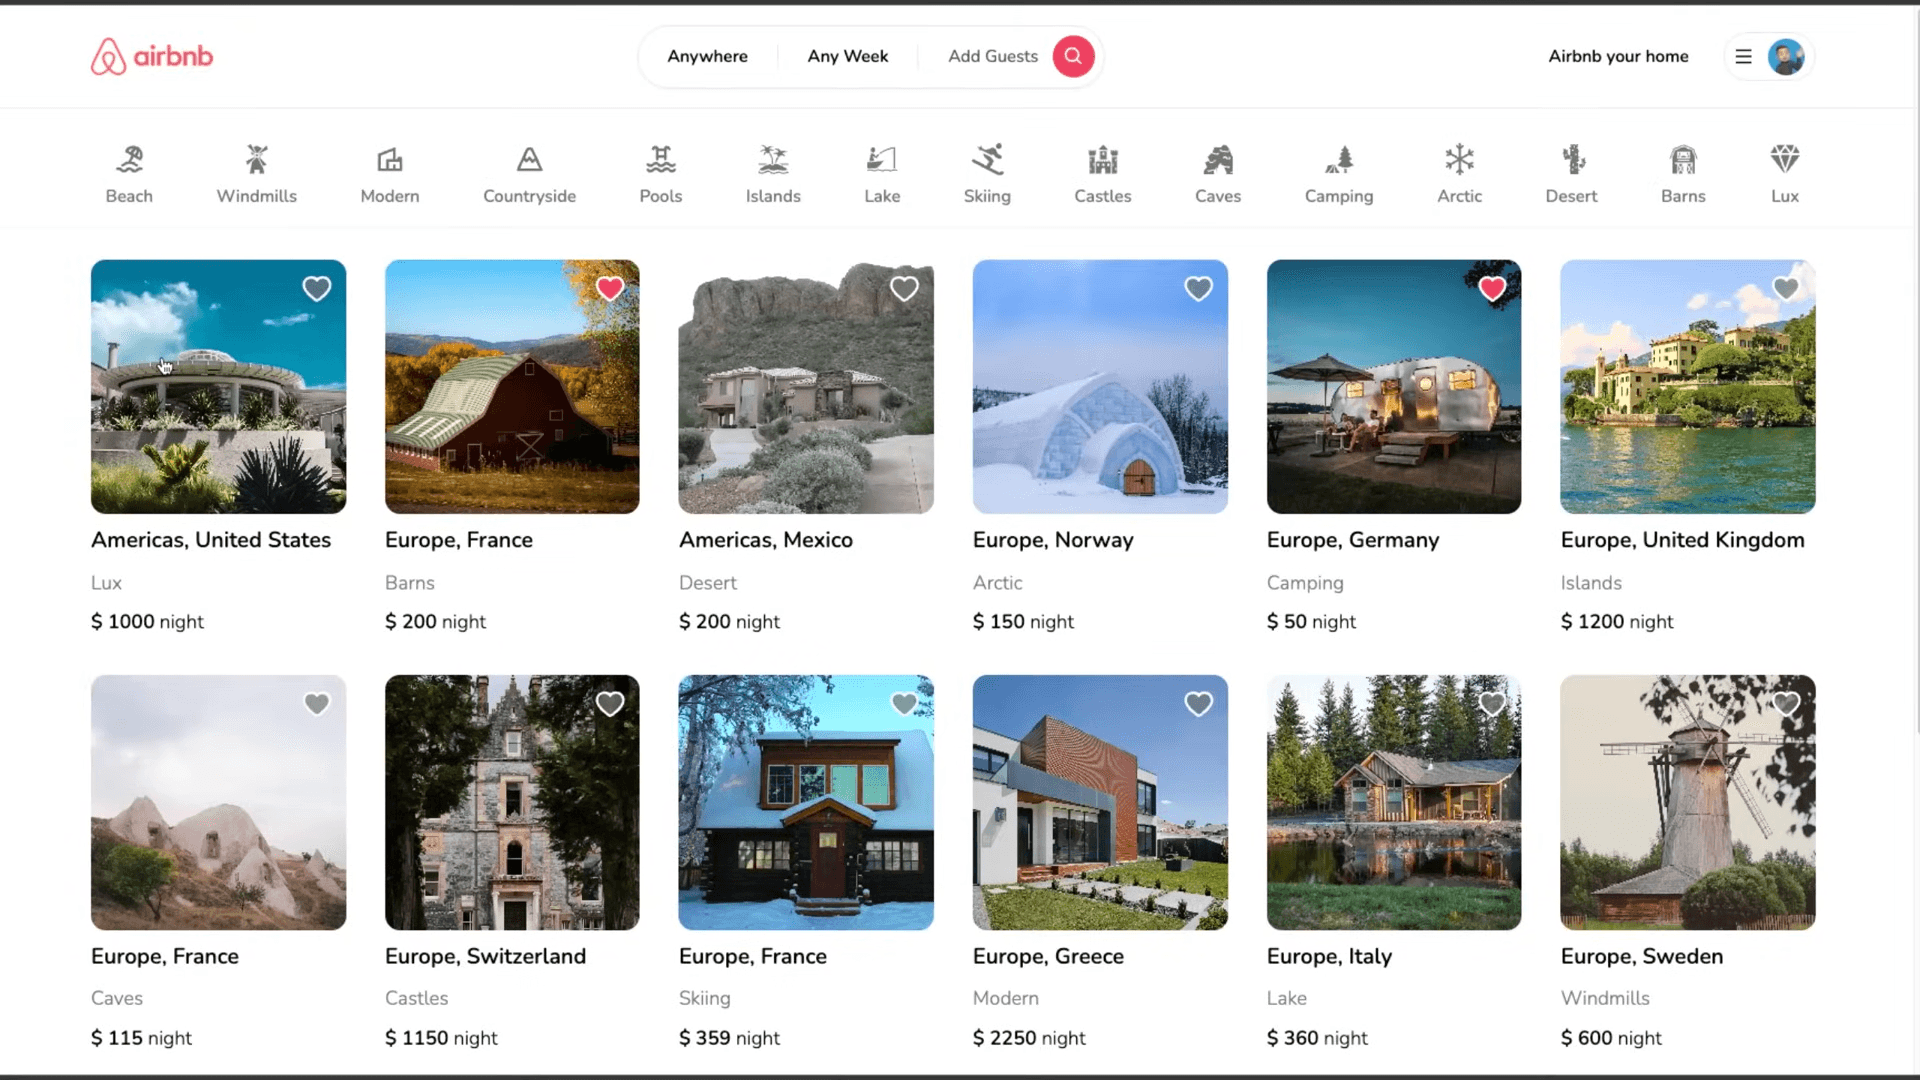Favorite the Europe, United Kingdom listing

pyautogui.click(x=1786, y=289)
